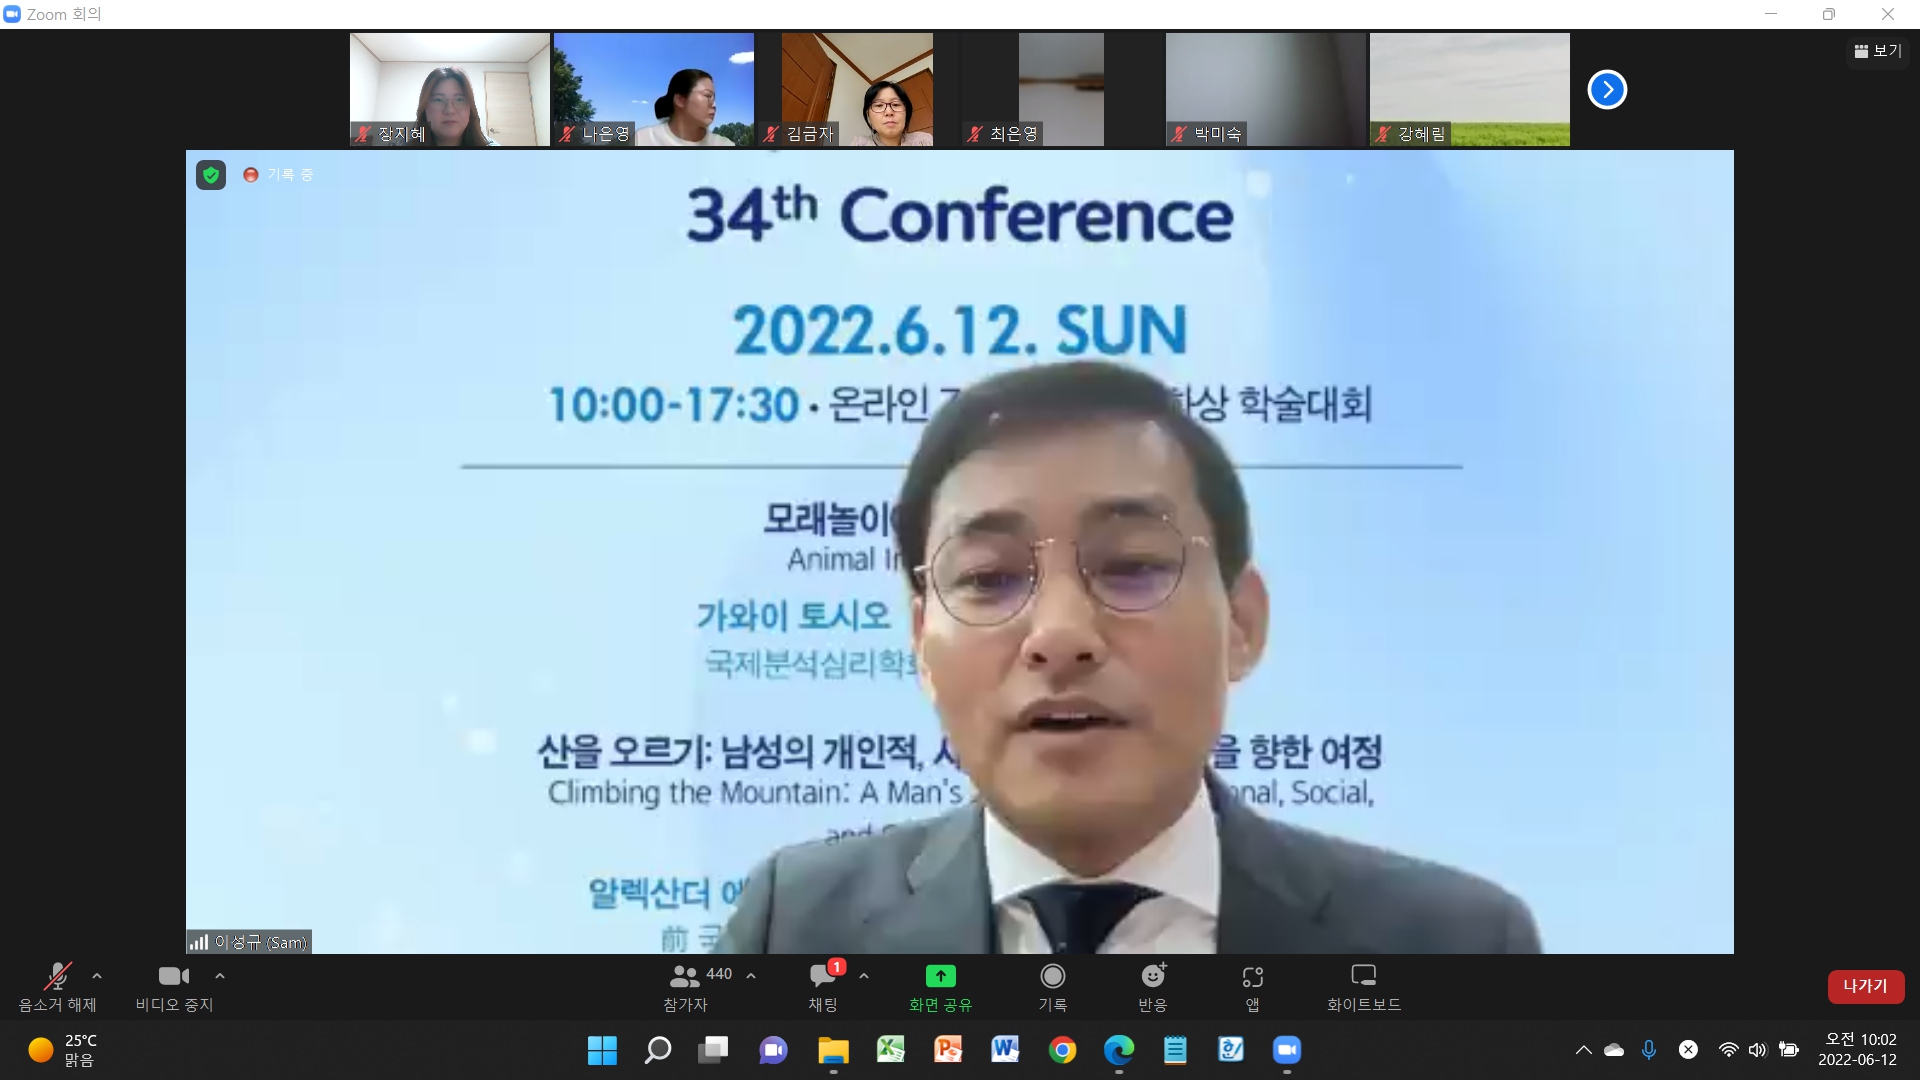Open Wi-Fi network settings tray icon
The height and width of the screenshot is (1080, 1920).
tap(1728, 1050)
